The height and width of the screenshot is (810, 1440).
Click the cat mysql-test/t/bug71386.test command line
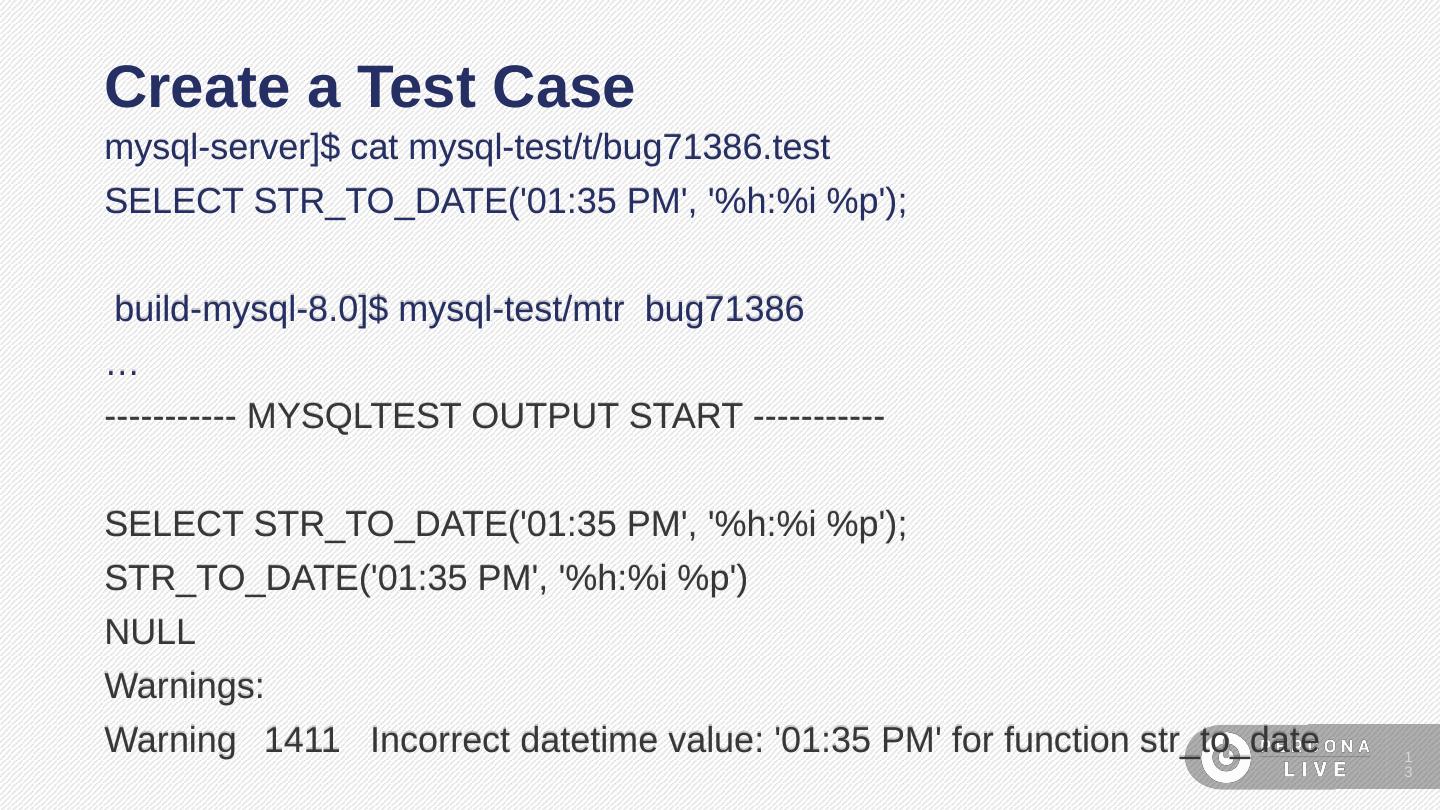467,148
